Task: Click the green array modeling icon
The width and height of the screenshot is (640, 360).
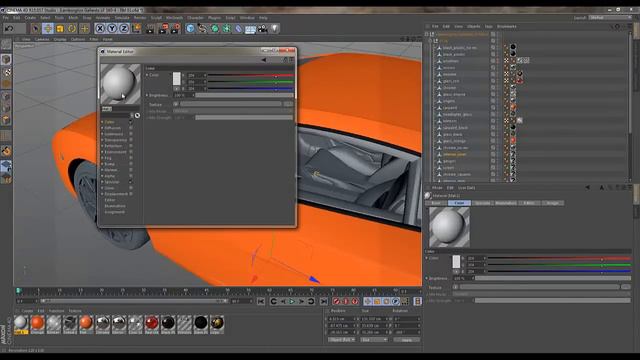Action: coord(227,28)
